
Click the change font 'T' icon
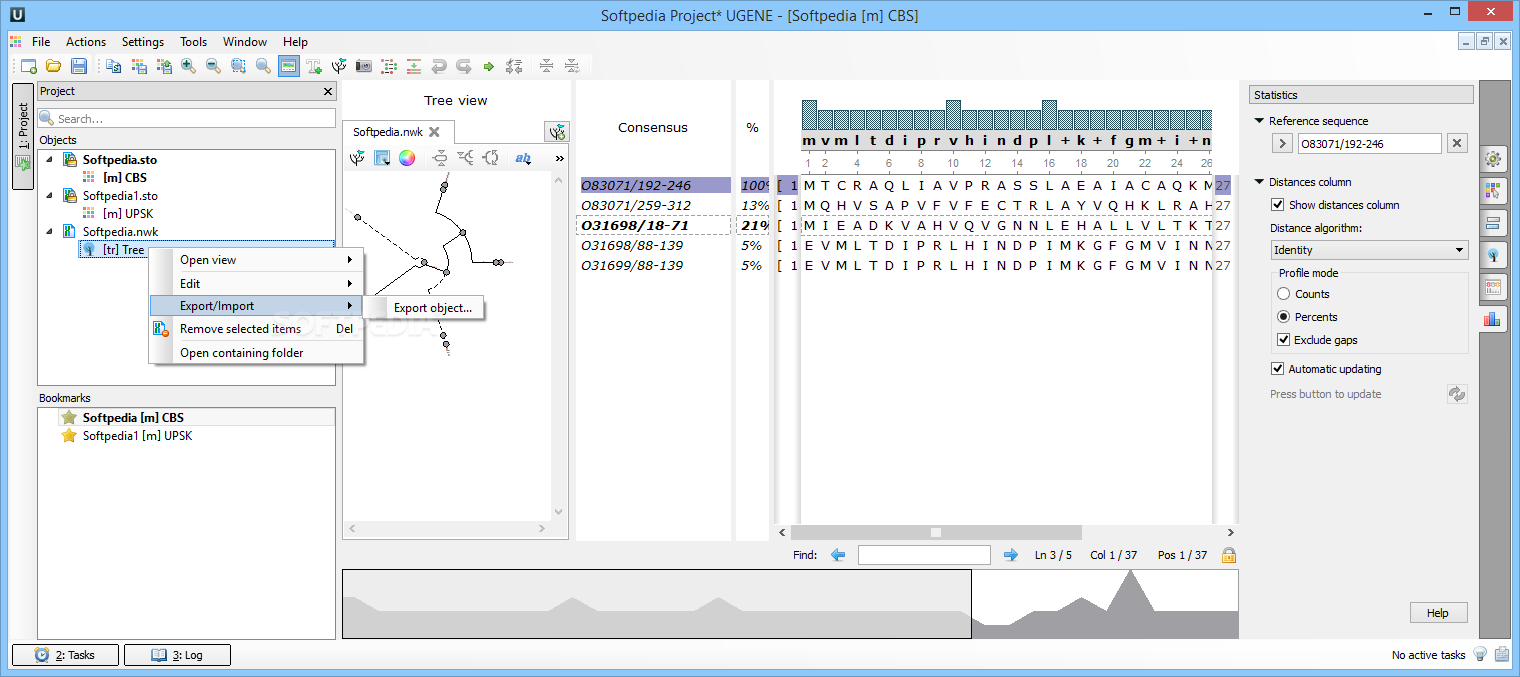(314, 66)
